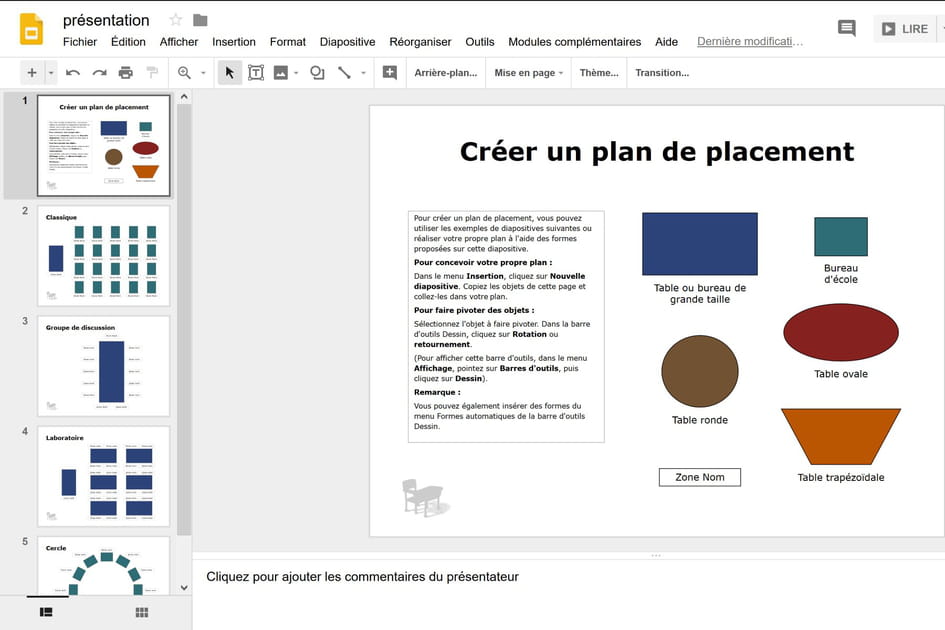The image size is (945, 630).
Task: Open the Diapositive menu
Action: point(347,42)
